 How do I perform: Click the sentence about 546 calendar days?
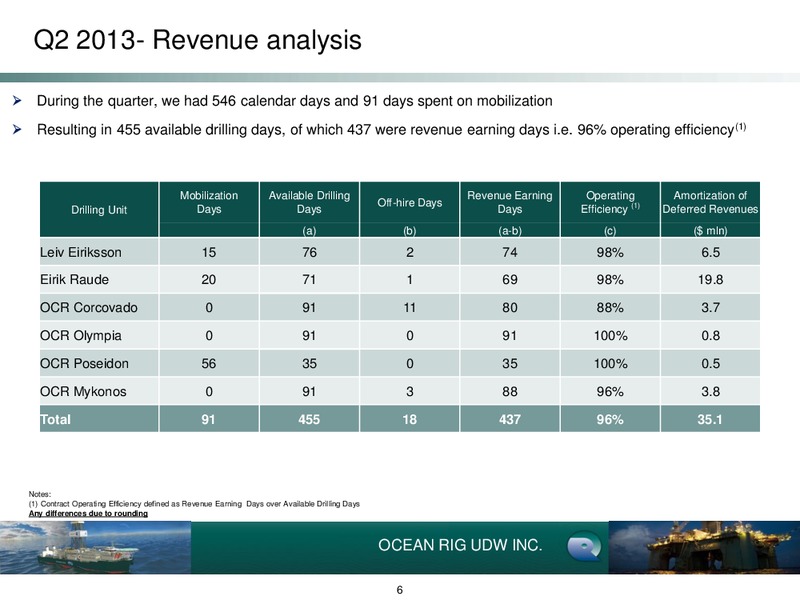point(294,101)
